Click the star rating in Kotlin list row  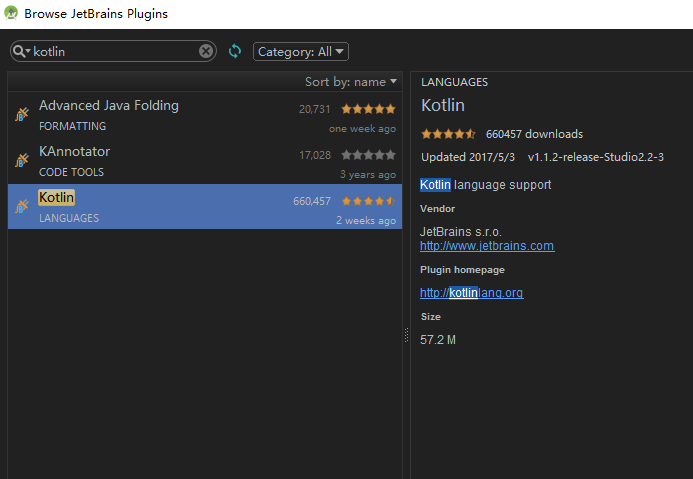(368, 201)
